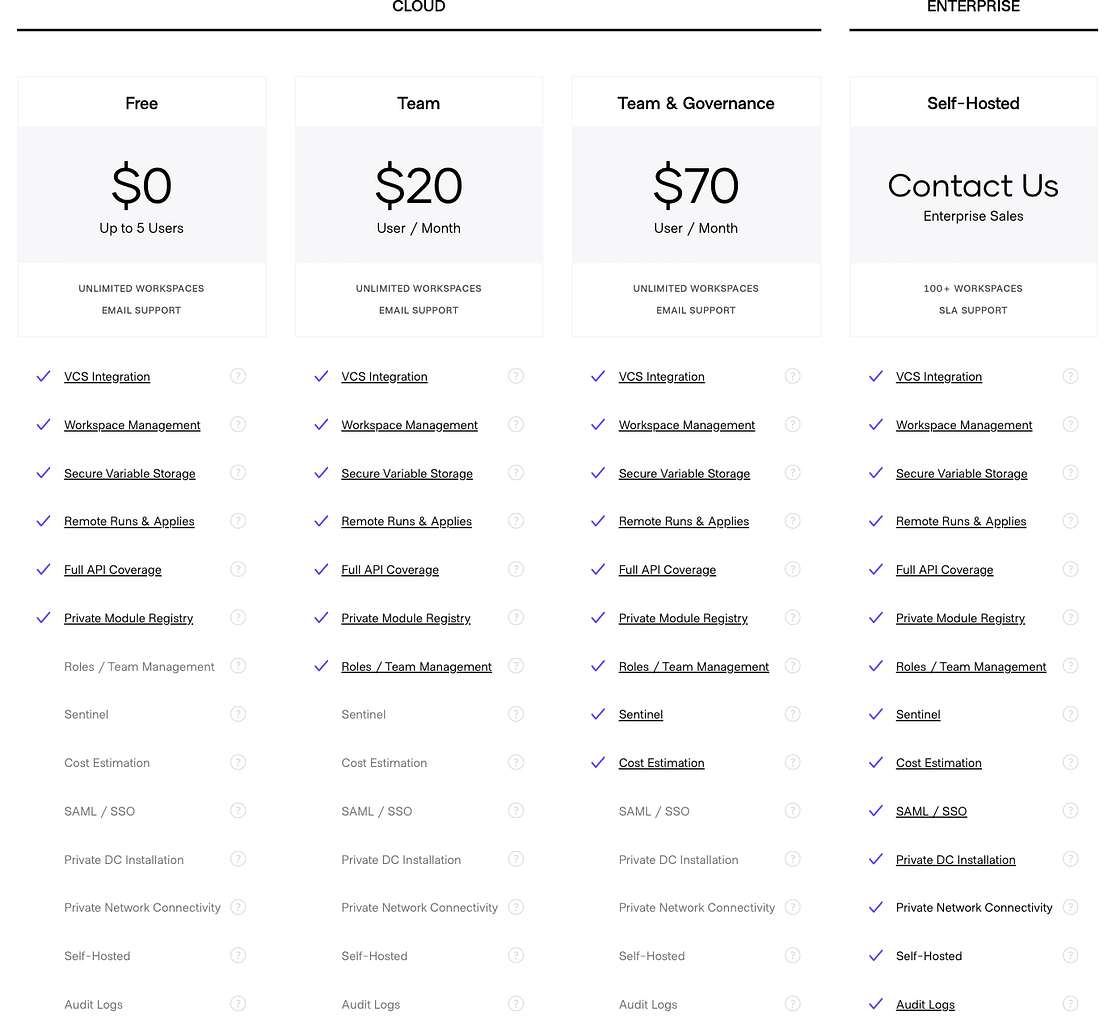Screen dimensions: 1104x1016
Task: Click help icon for Self-Hosted Private DC Installation
Action: click(x=1070, y=859)
